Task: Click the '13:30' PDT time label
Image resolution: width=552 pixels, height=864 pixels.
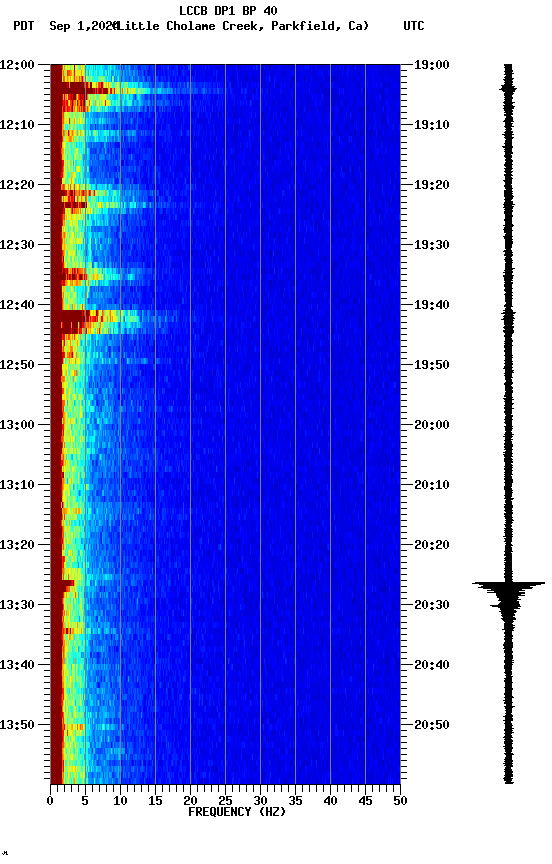Action: pos(17,605)
